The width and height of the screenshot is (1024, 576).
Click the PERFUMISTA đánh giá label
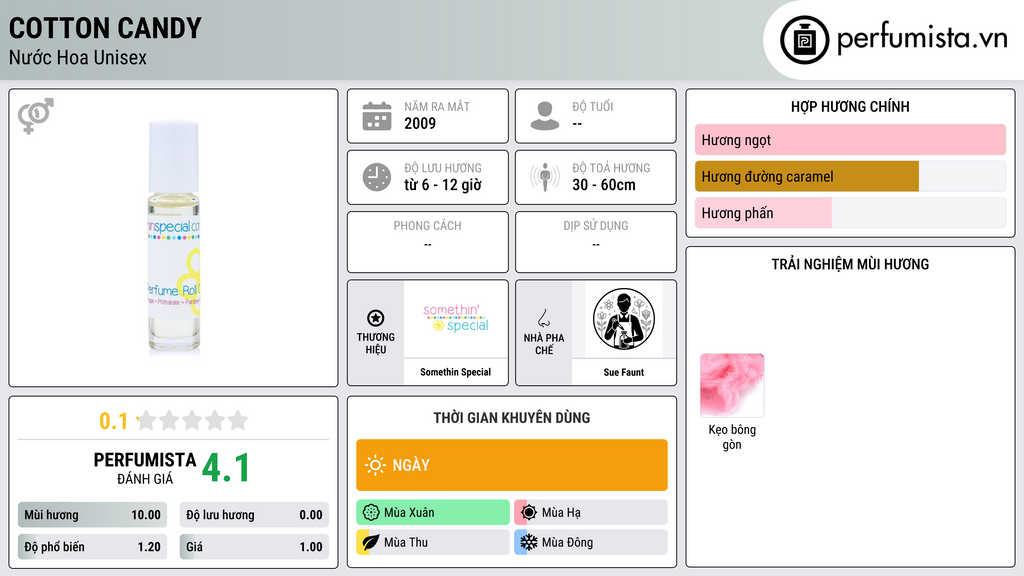[145, 468]
